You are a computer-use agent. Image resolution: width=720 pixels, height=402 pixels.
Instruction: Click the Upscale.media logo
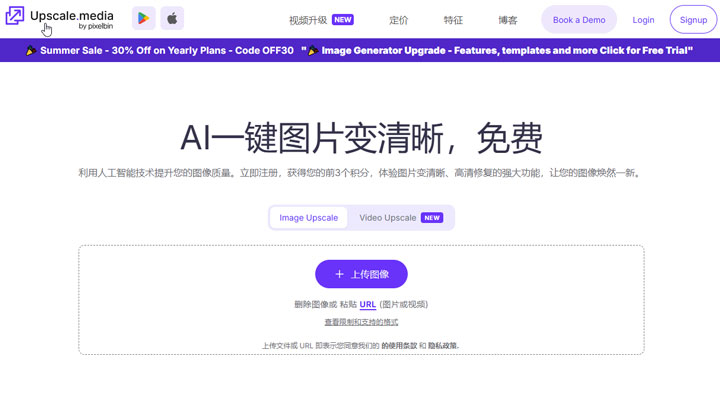tap(59, 18)
